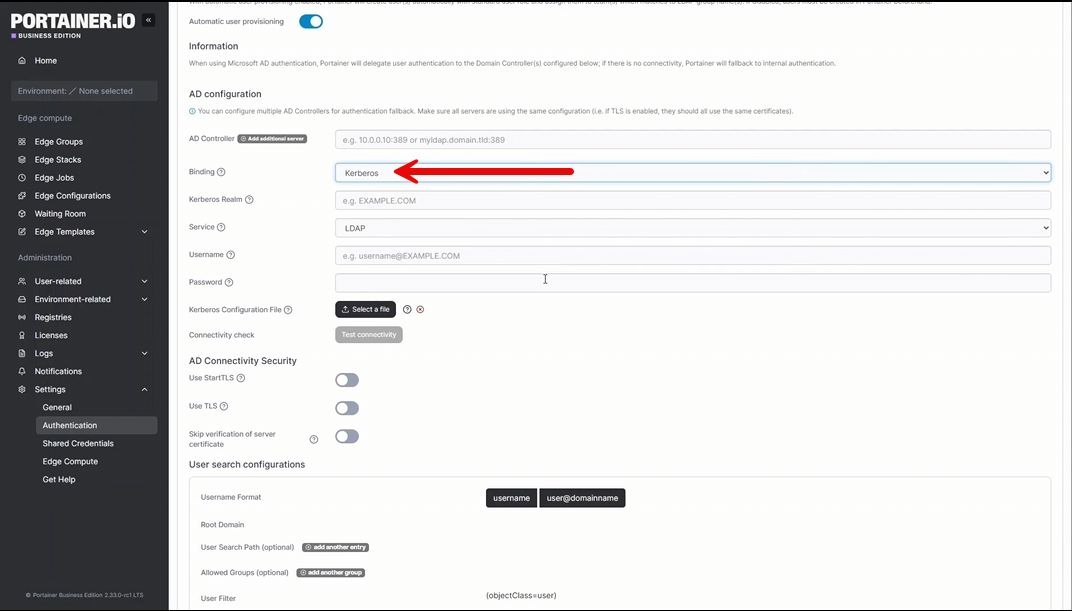Enable the Use TLS toggle
1072x611 pixels.
[x=347, y=408]
